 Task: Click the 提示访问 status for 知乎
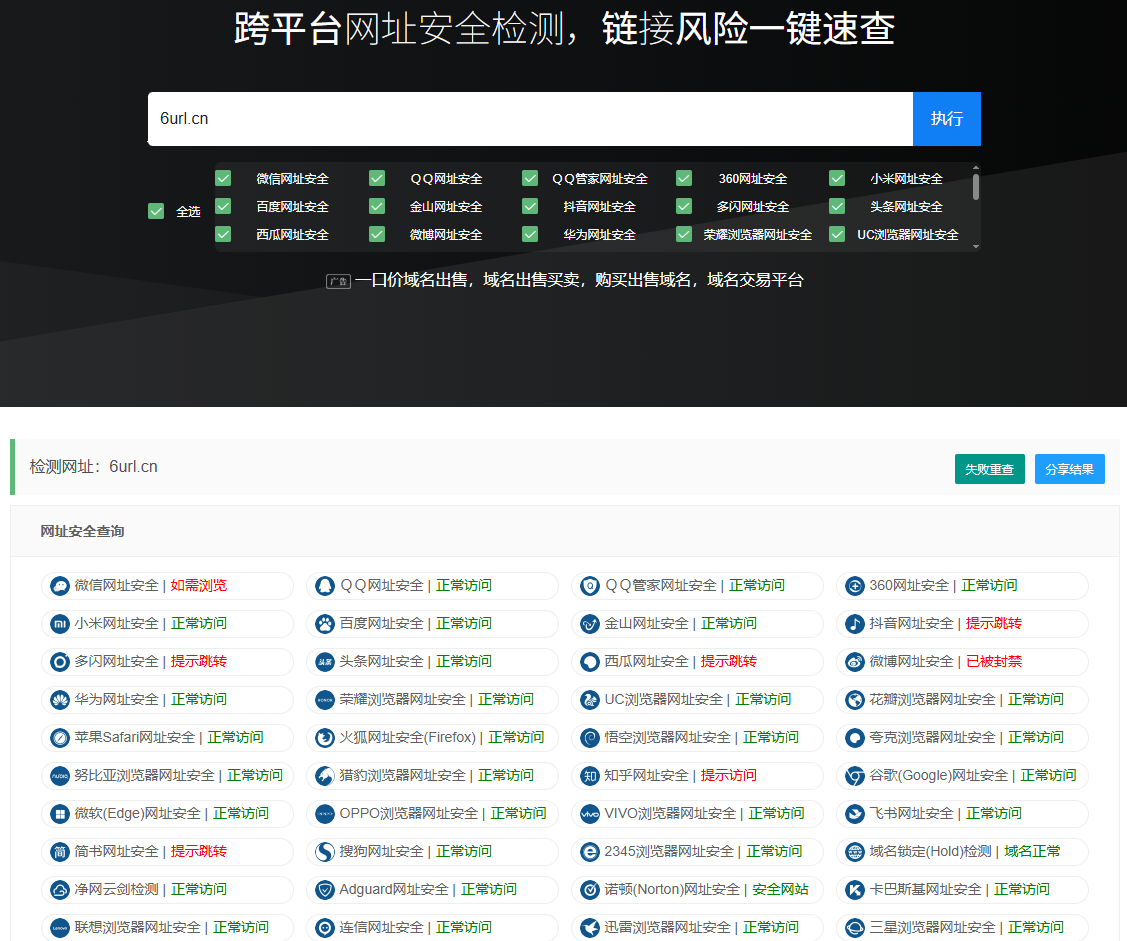(x=729, y=775)
